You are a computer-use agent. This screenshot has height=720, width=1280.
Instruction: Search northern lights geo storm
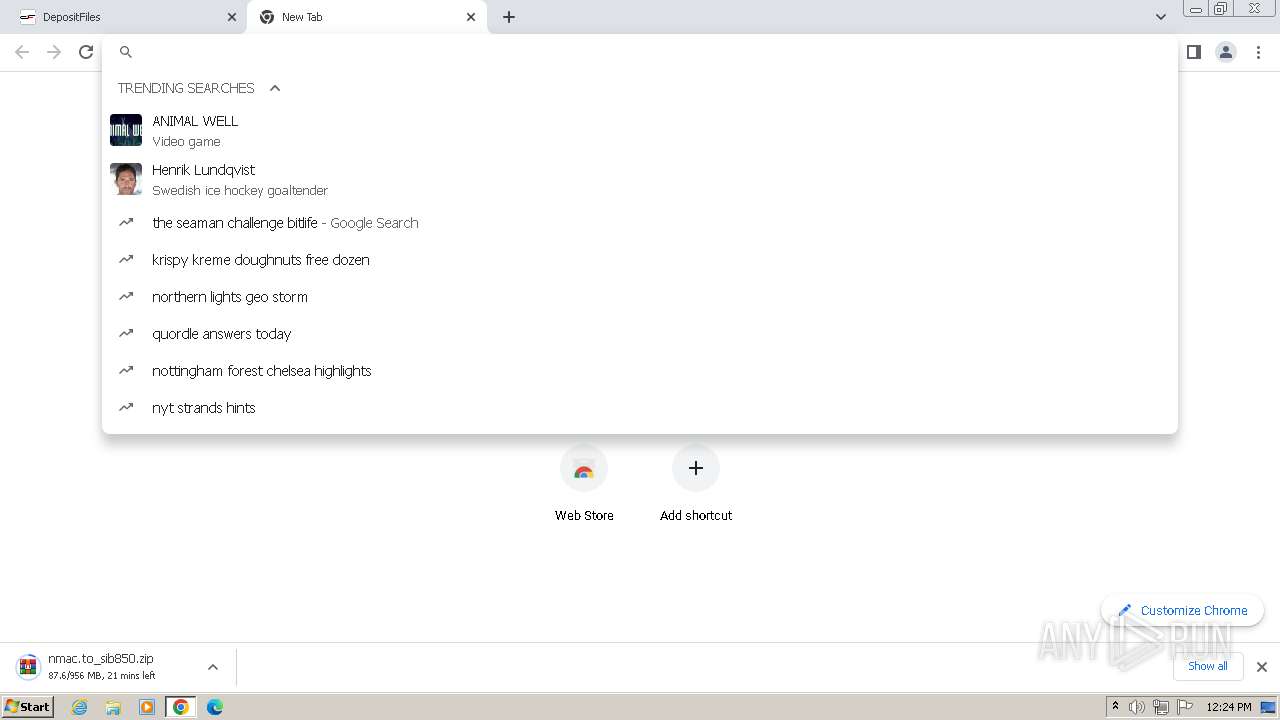640,297
